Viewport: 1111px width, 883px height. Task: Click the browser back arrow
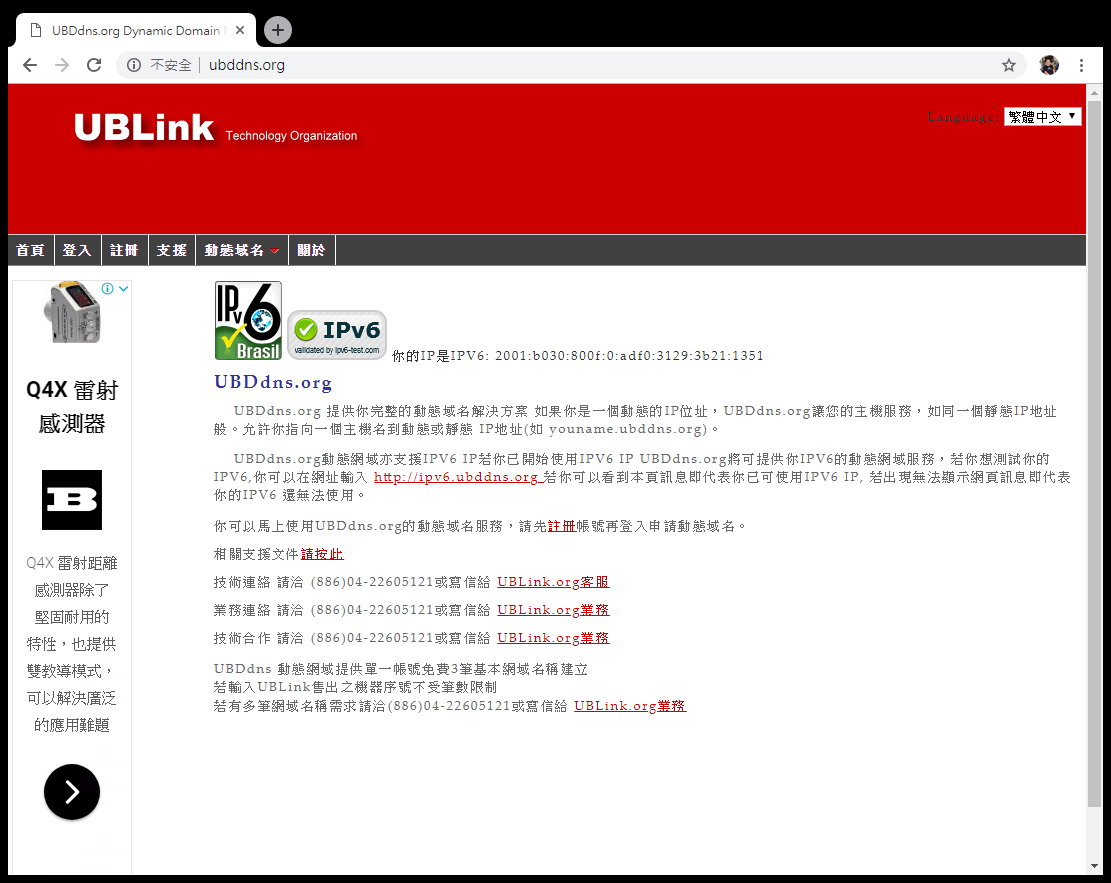[x=30, y=65]
